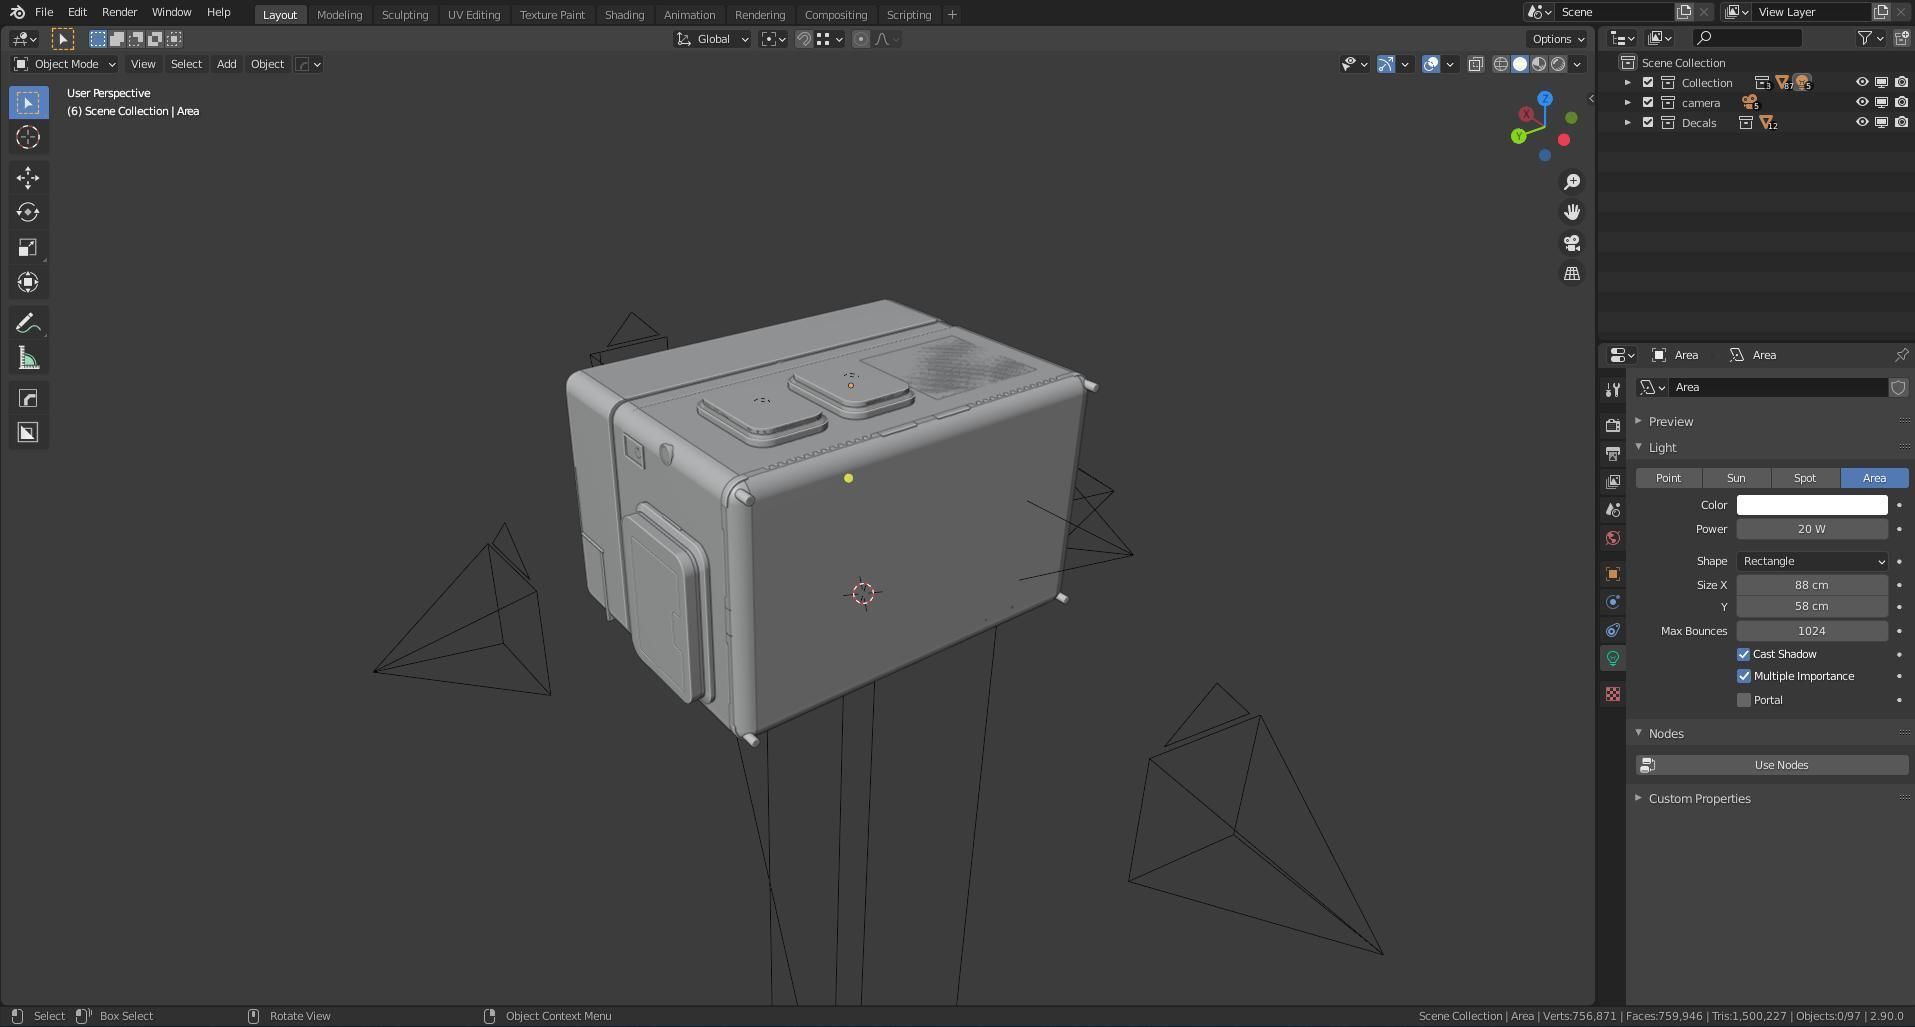Open the World properties tab
The height and width of the screenshot is (1027, 1915).
point(1612,538)
